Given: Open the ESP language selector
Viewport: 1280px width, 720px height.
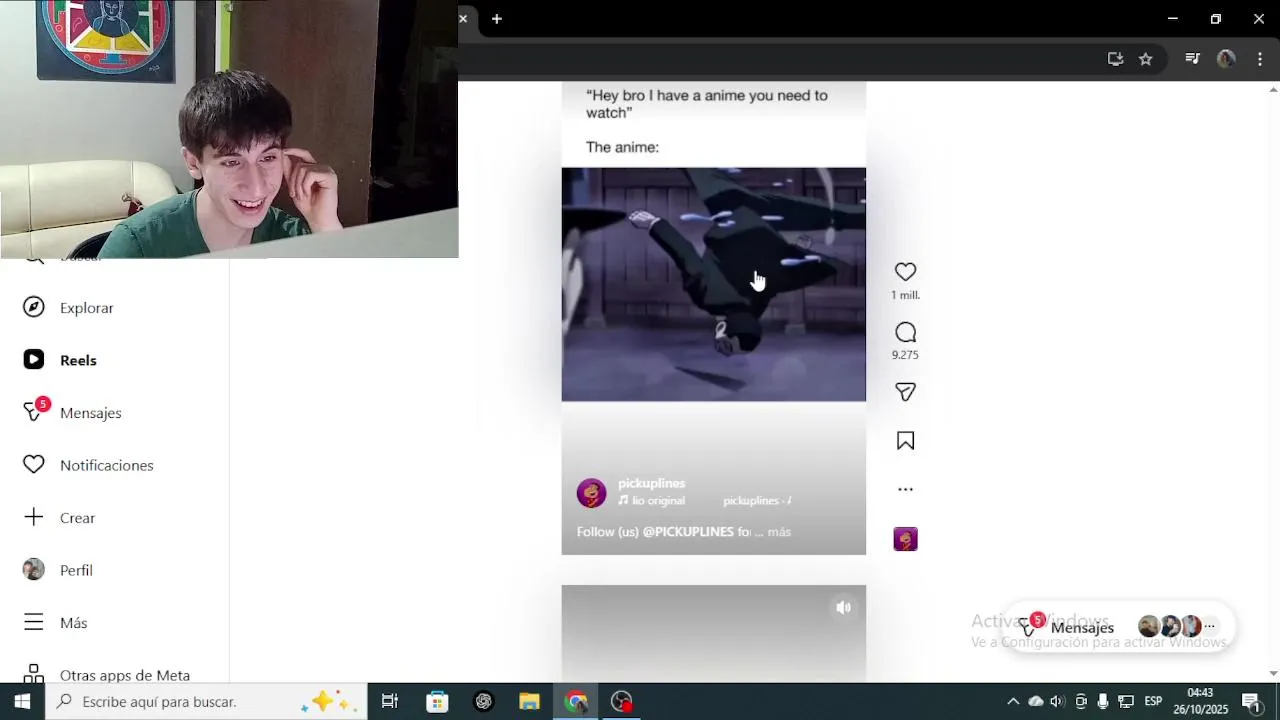Looking at the screenshot, I should click(x=1153, y=701).
